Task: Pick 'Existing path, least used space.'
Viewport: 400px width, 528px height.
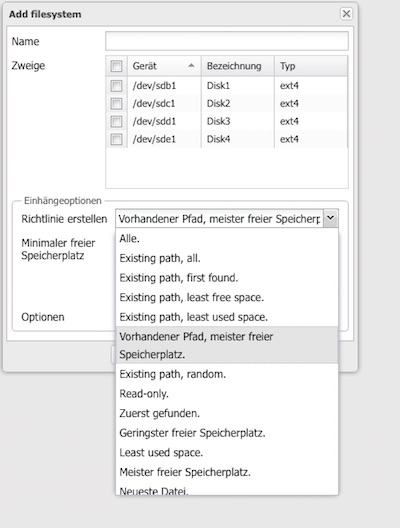Action: coord(227,317)
